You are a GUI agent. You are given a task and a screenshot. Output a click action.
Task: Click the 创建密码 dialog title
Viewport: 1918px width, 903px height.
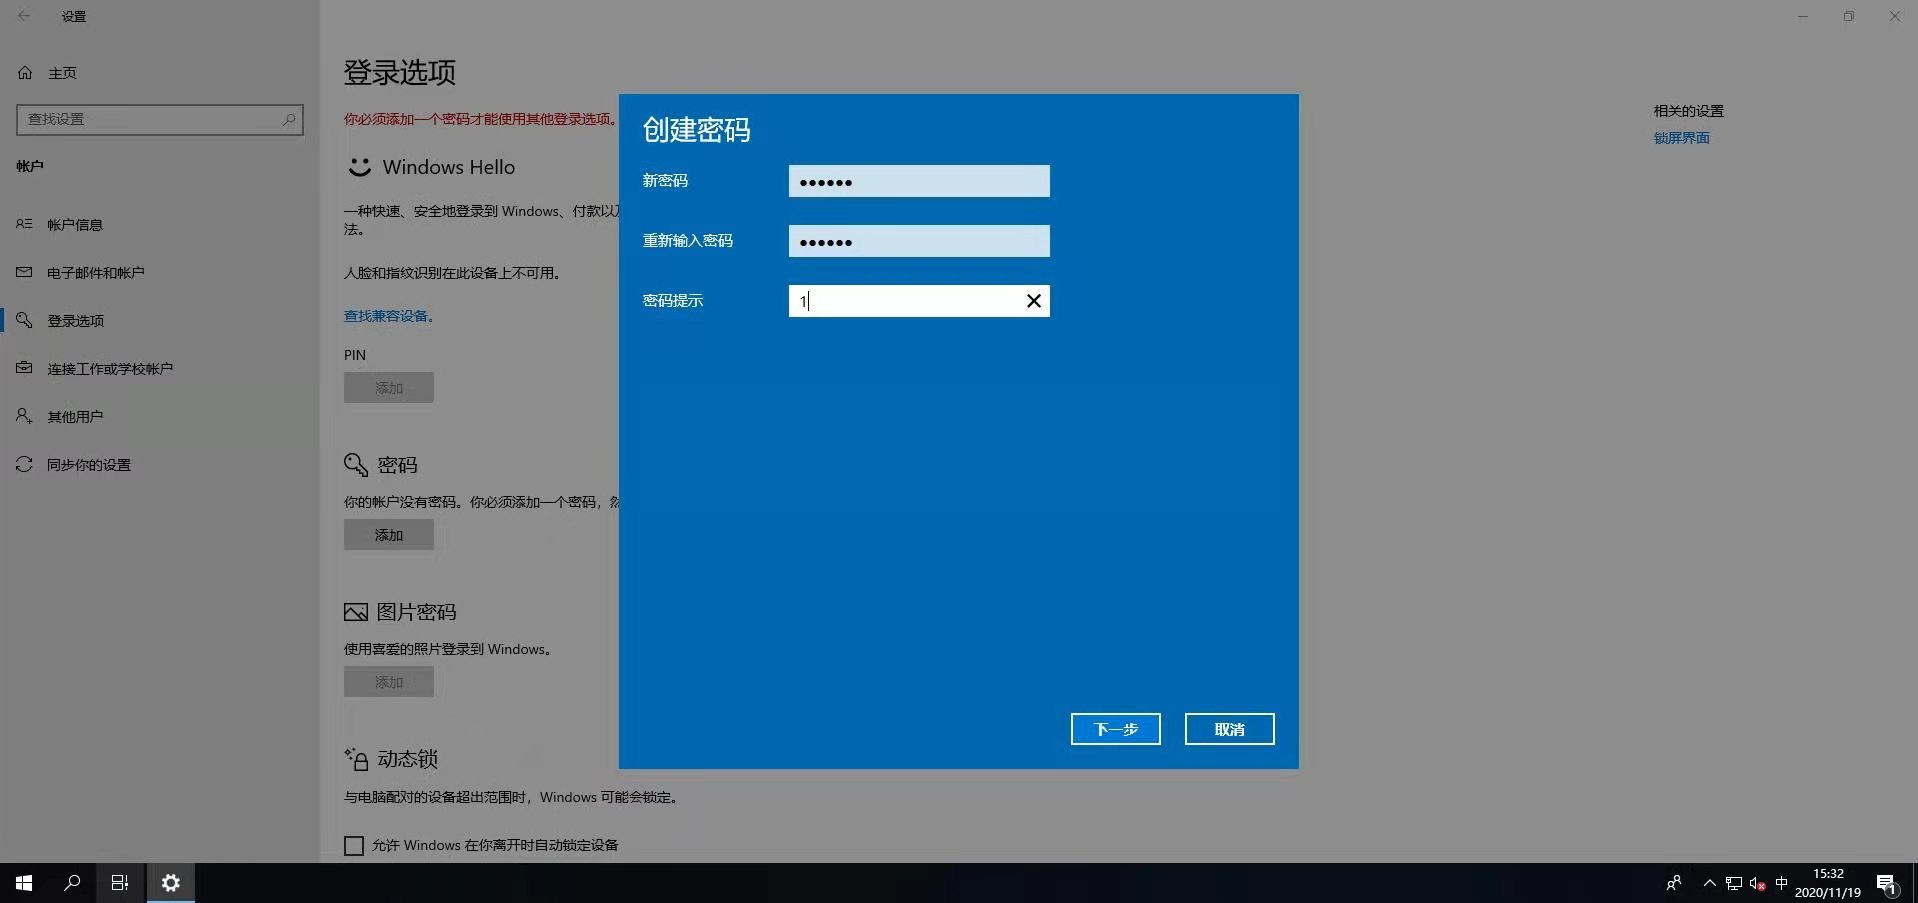[696, 130]
